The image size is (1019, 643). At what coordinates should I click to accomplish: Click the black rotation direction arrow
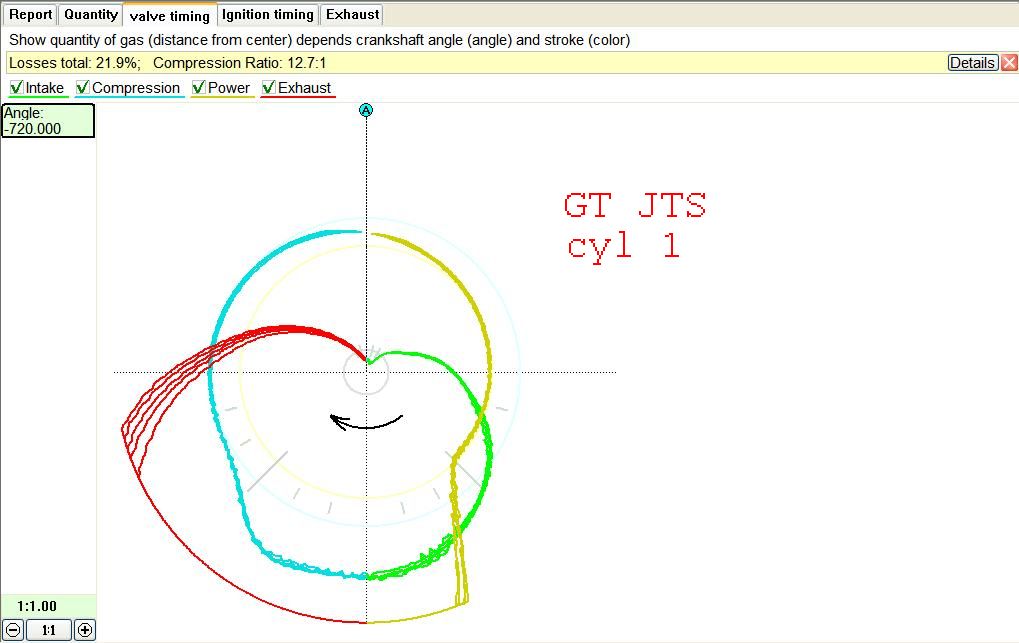click(367, 423)
